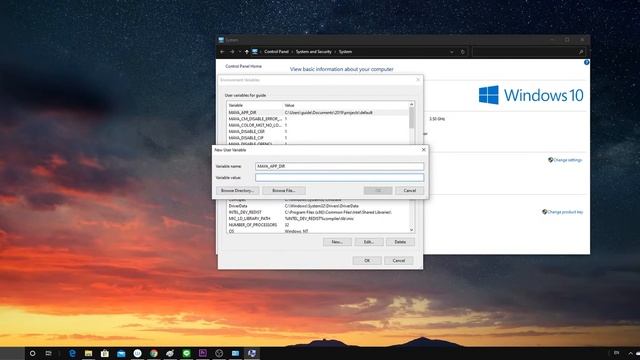Open Microsoft Store from taskbar
Image resolution: width=640 pixels, height=360 pixels.
click(x=105, y=353)
